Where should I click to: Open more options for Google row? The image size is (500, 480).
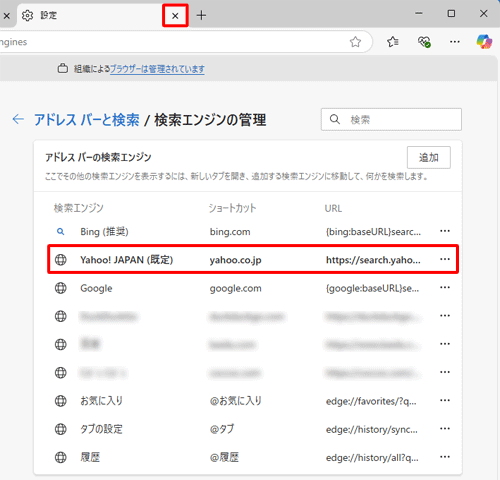445,287
